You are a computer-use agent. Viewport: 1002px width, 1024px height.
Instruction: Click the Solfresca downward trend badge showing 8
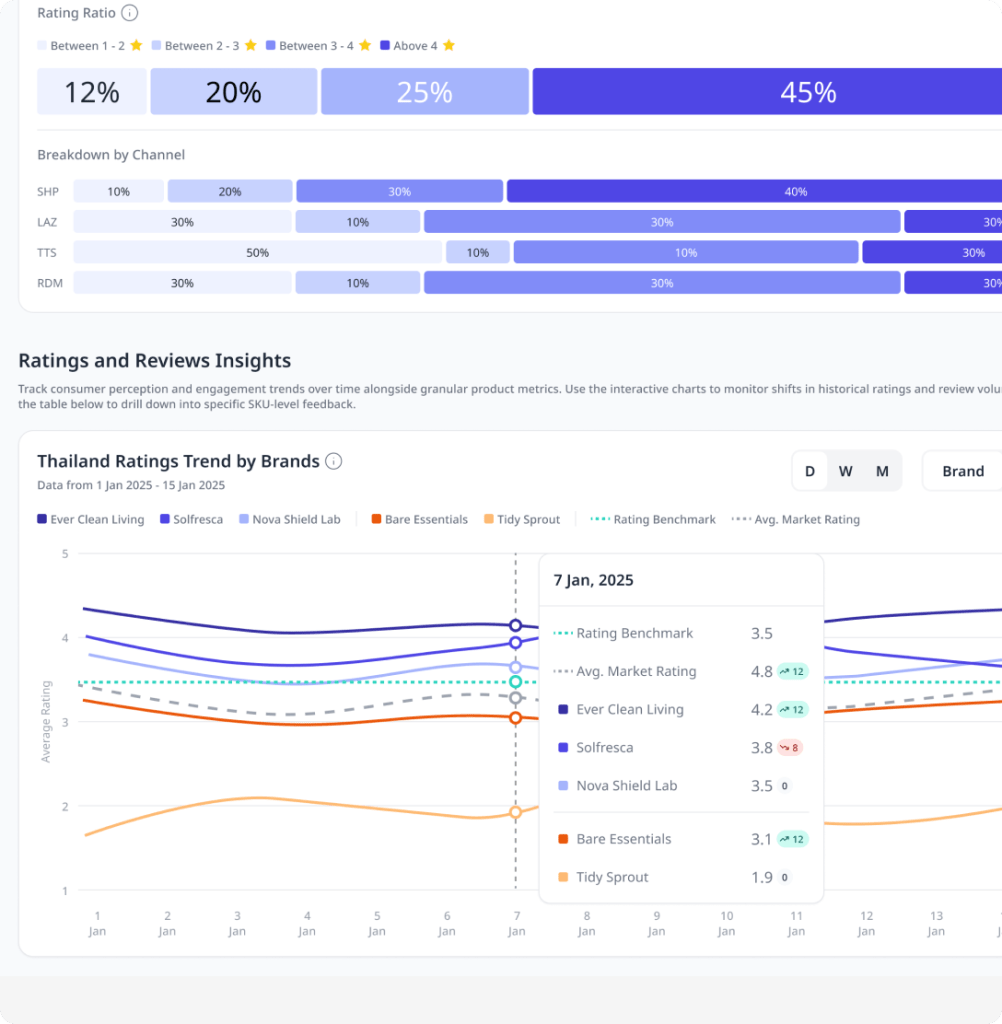790,748
